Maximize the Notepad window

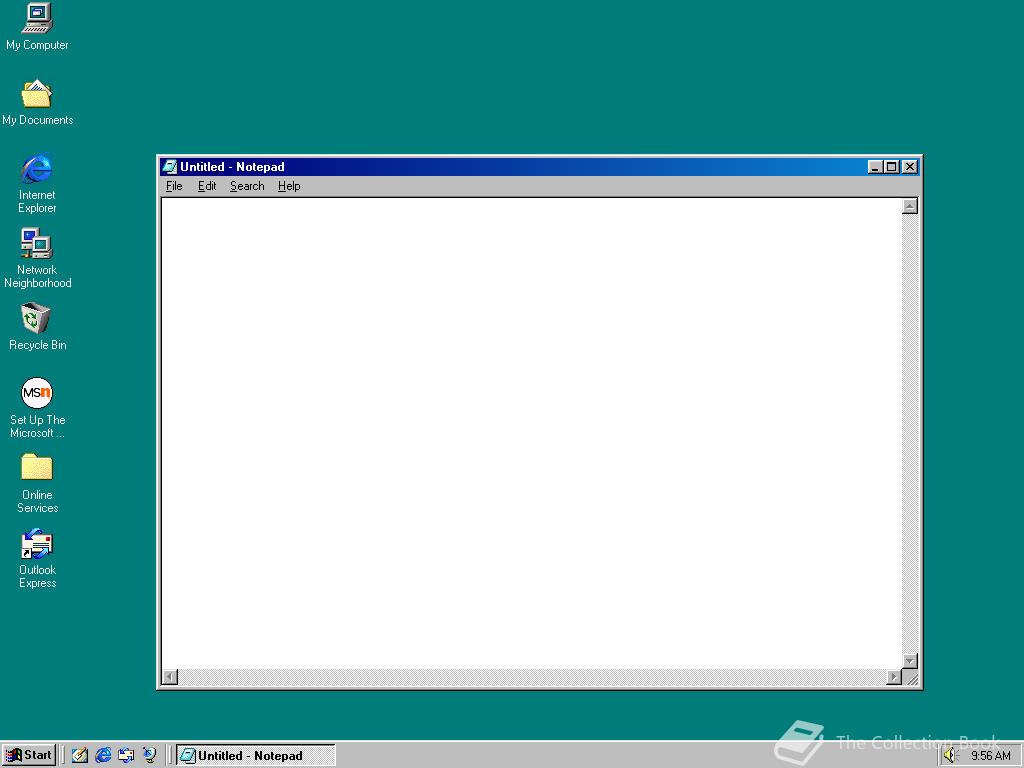point(891,167)
